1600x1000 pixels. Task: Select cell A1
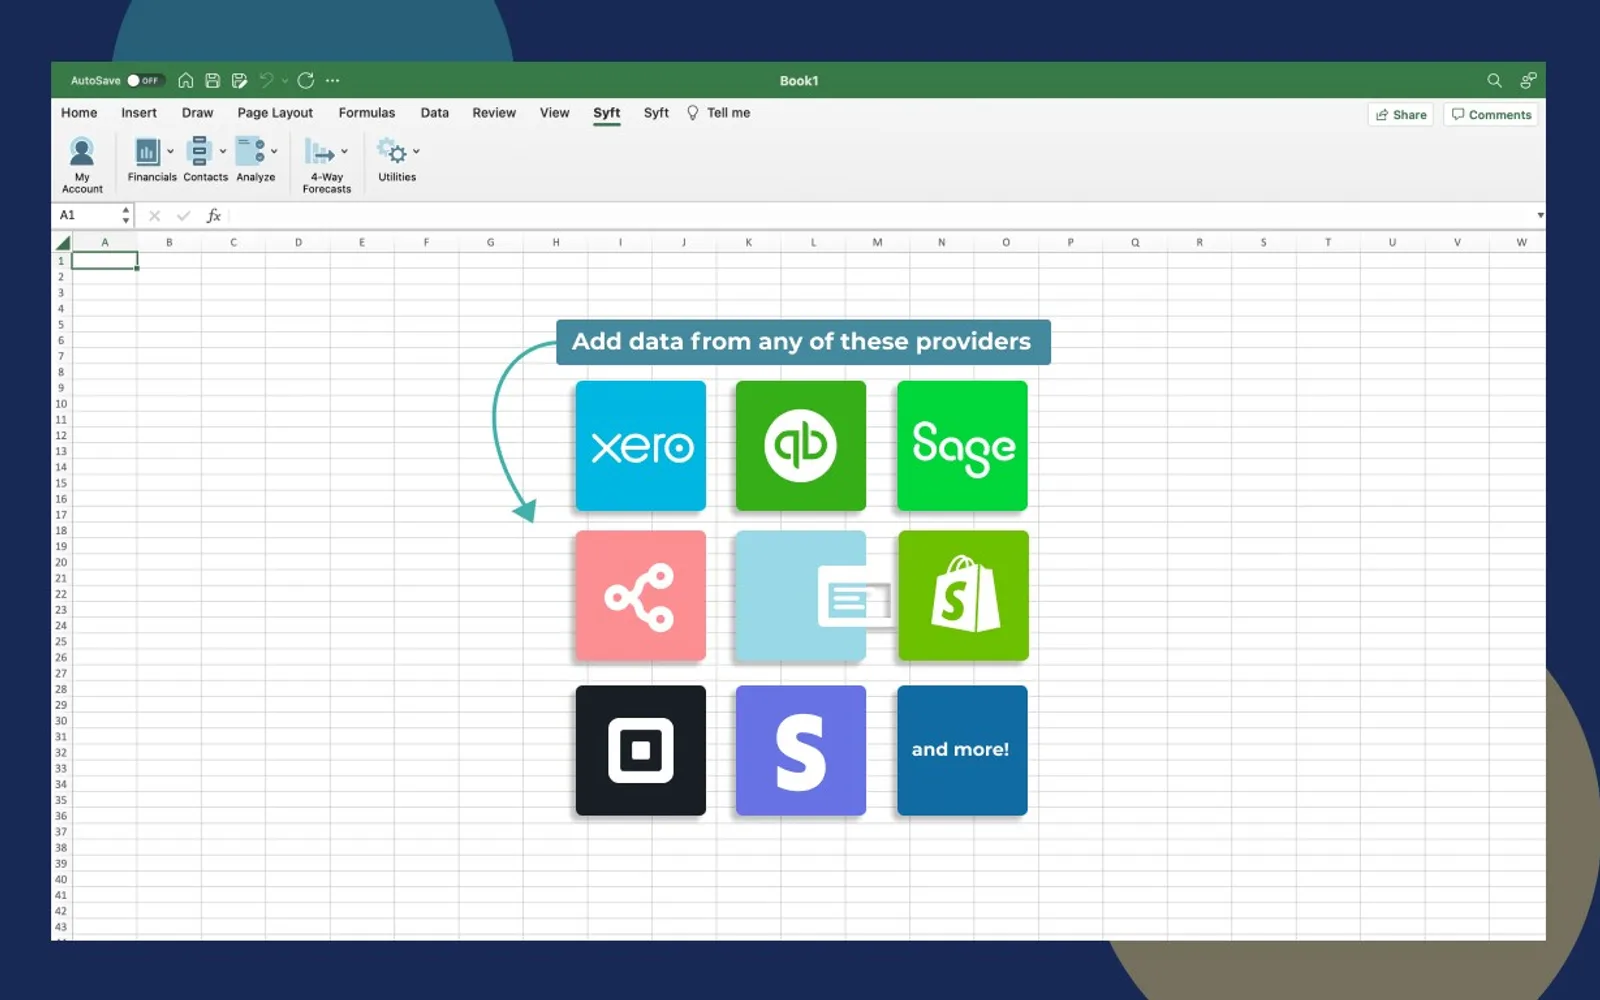[x=105, y=261]
